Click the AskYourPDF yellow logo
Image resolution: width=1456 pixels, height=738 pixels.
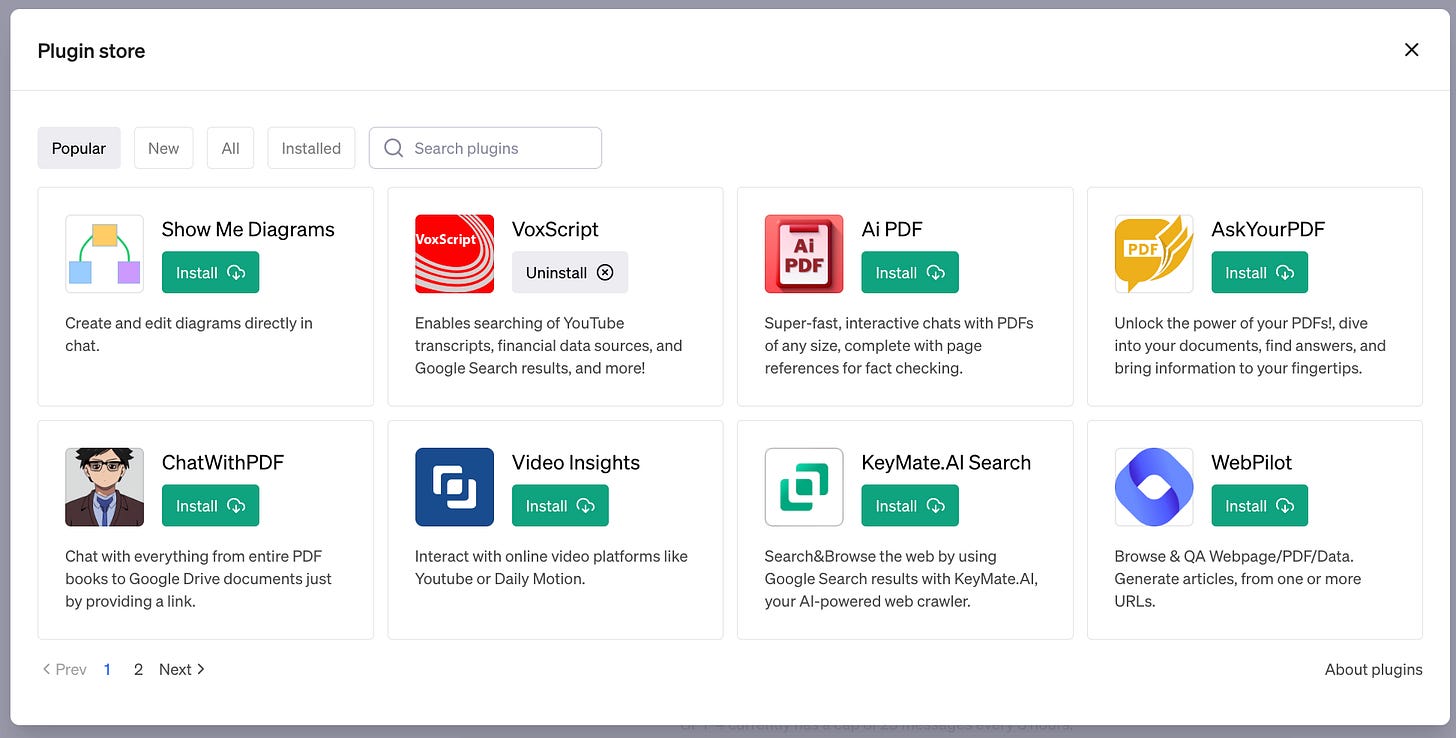point(1154,254)
